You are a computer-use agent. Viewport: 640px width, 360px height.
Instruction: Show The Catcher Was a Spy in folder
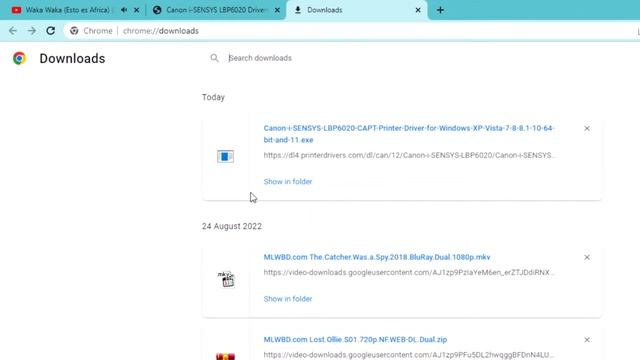[x=288, y=299]
